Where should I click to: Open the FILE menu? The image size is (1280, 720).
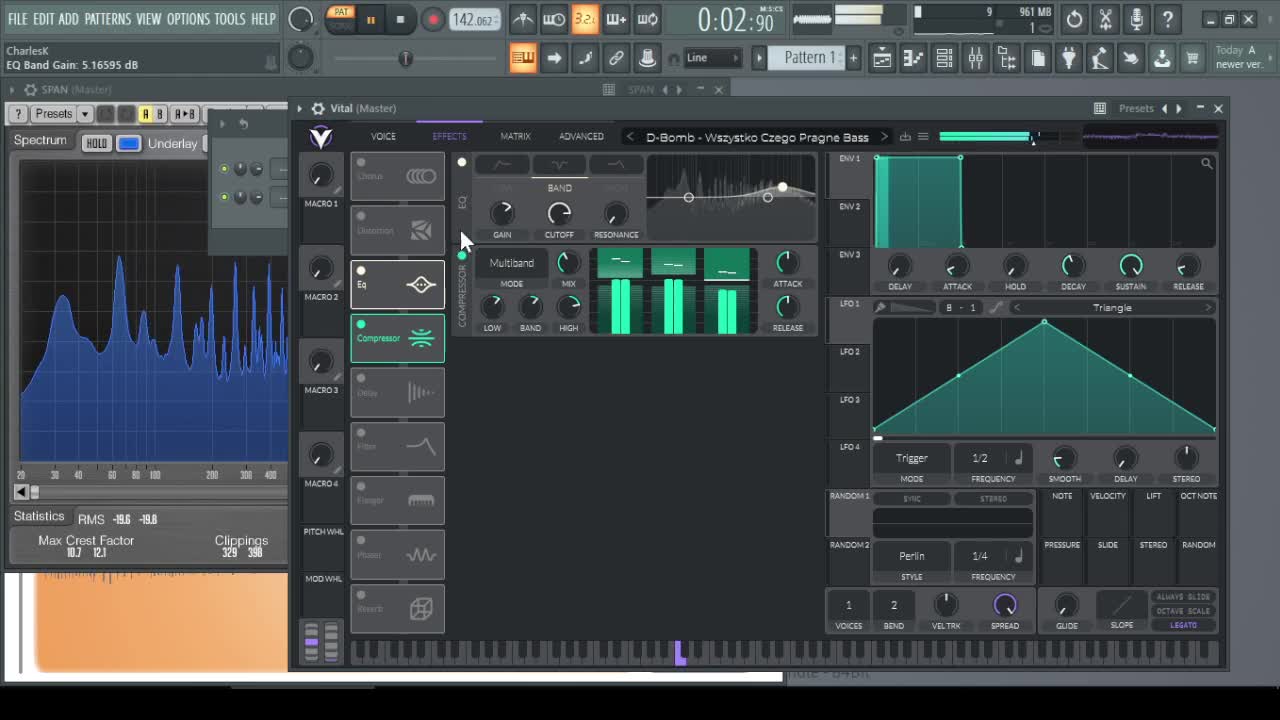tap(18, 19)
